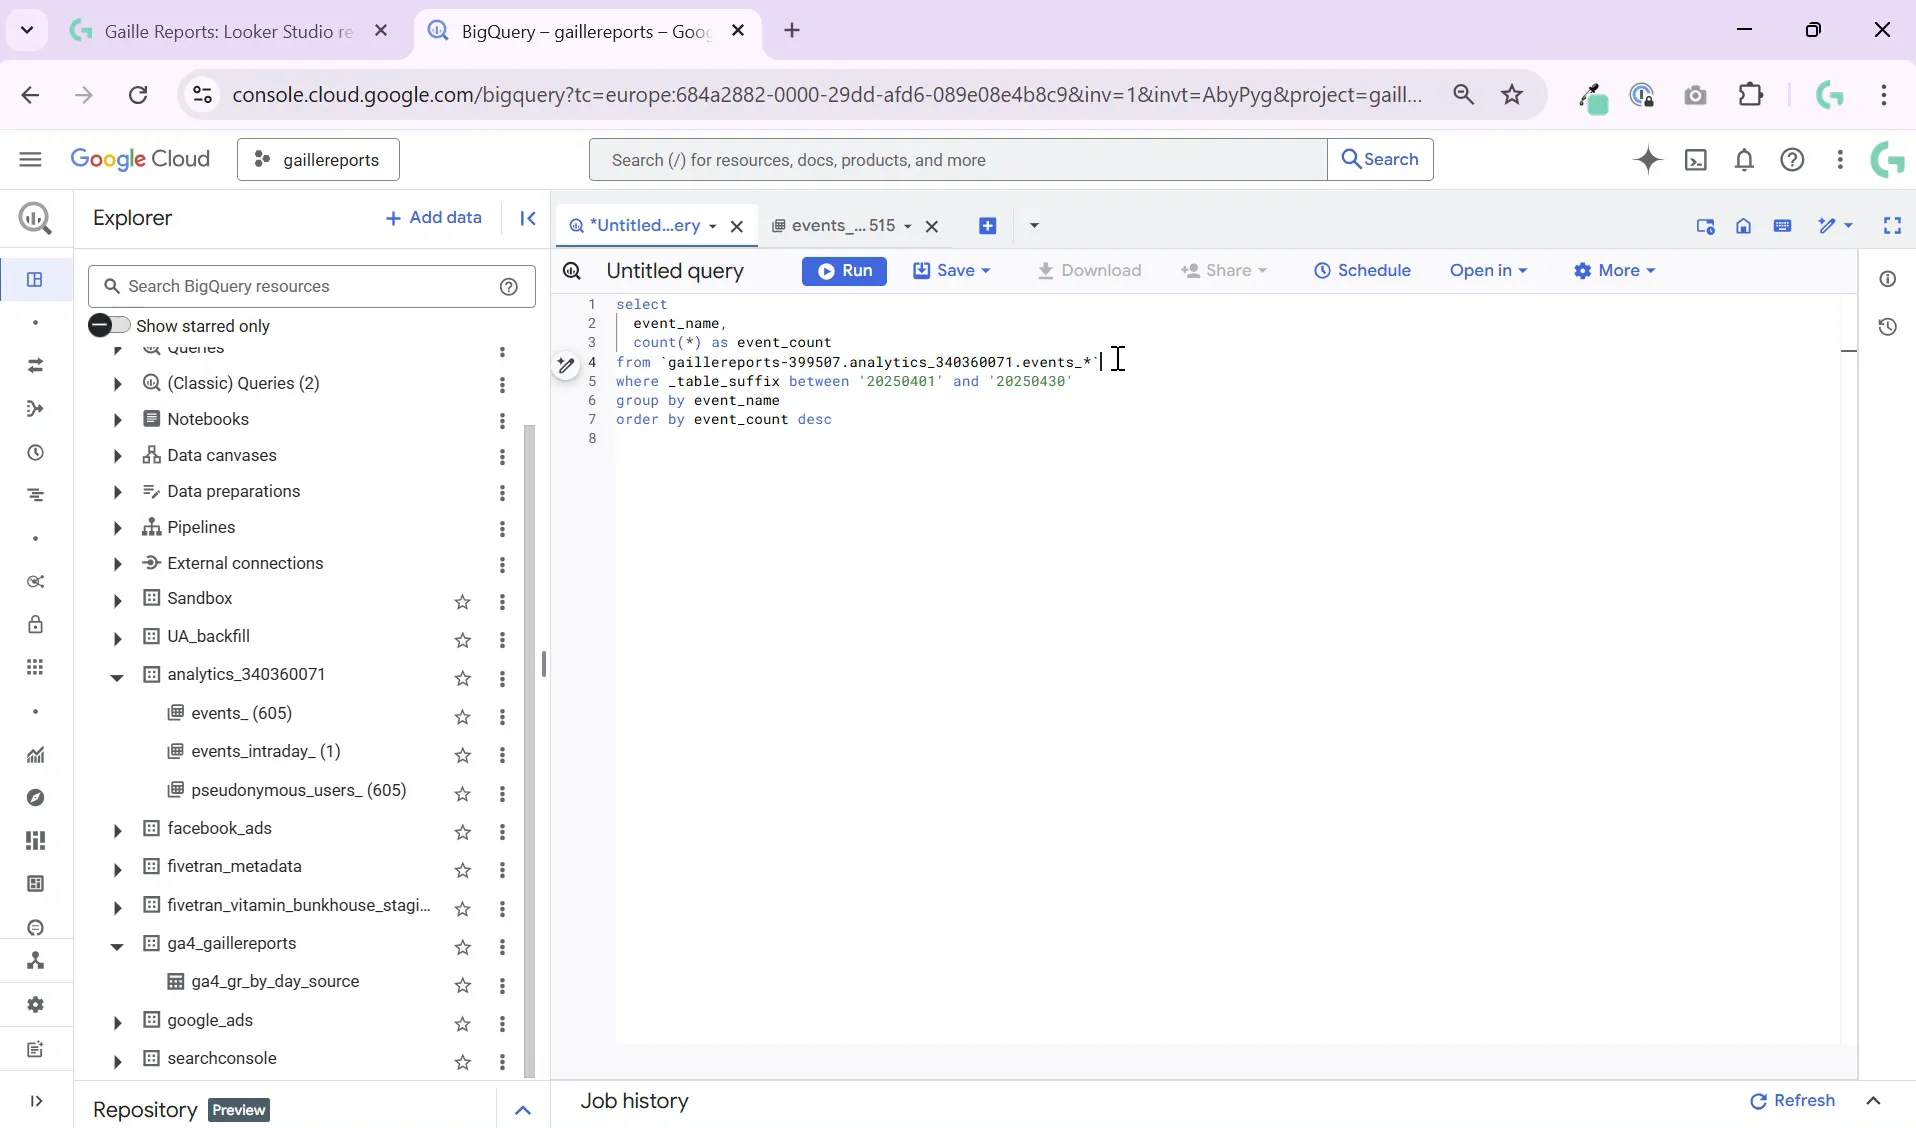Click the SQL generation wand icon in gutter

click(x=565, y=366)
